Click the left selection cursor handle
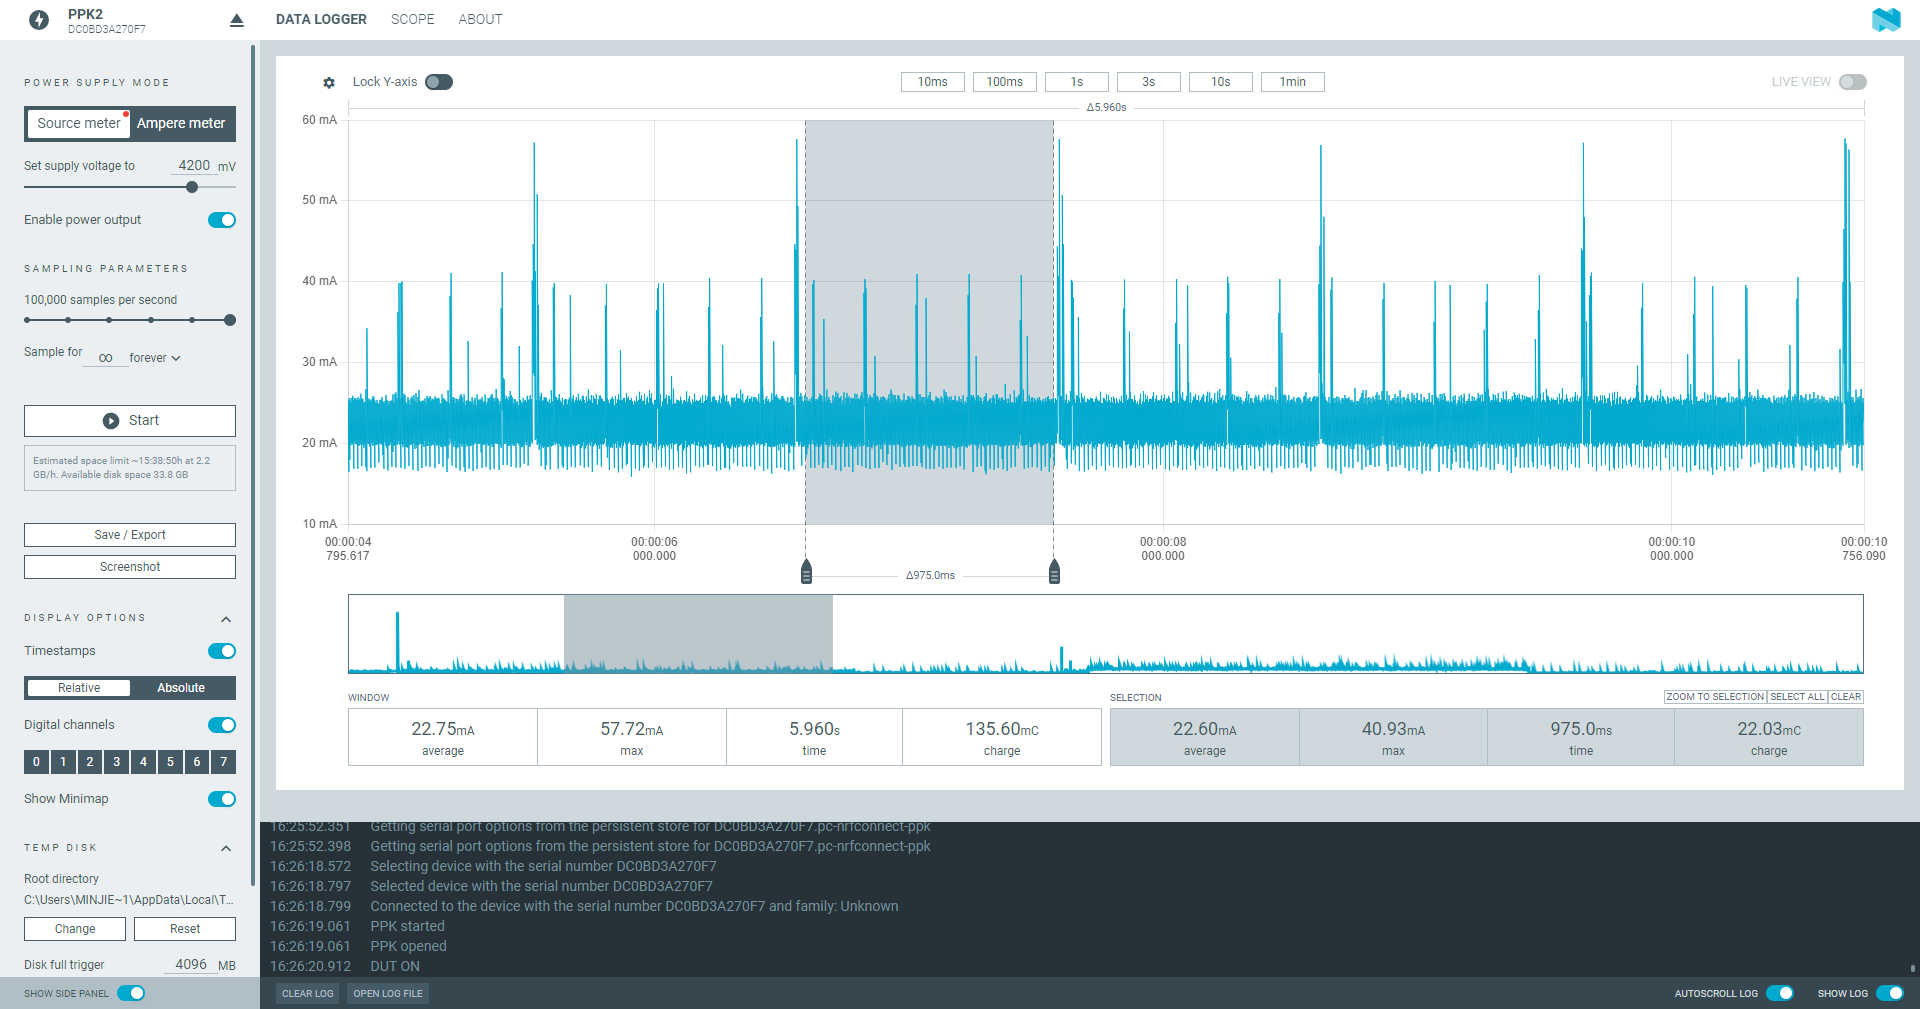 coord(806,572)
